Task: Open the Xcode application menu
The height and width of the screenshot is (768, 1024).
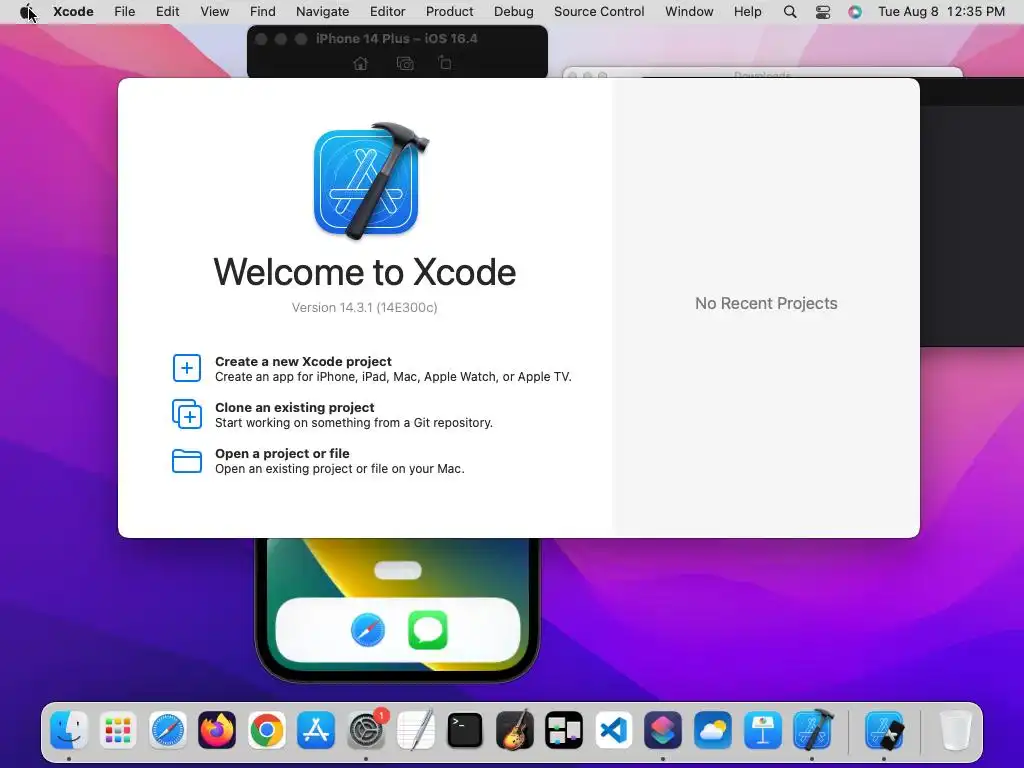Action: point(73,12)
